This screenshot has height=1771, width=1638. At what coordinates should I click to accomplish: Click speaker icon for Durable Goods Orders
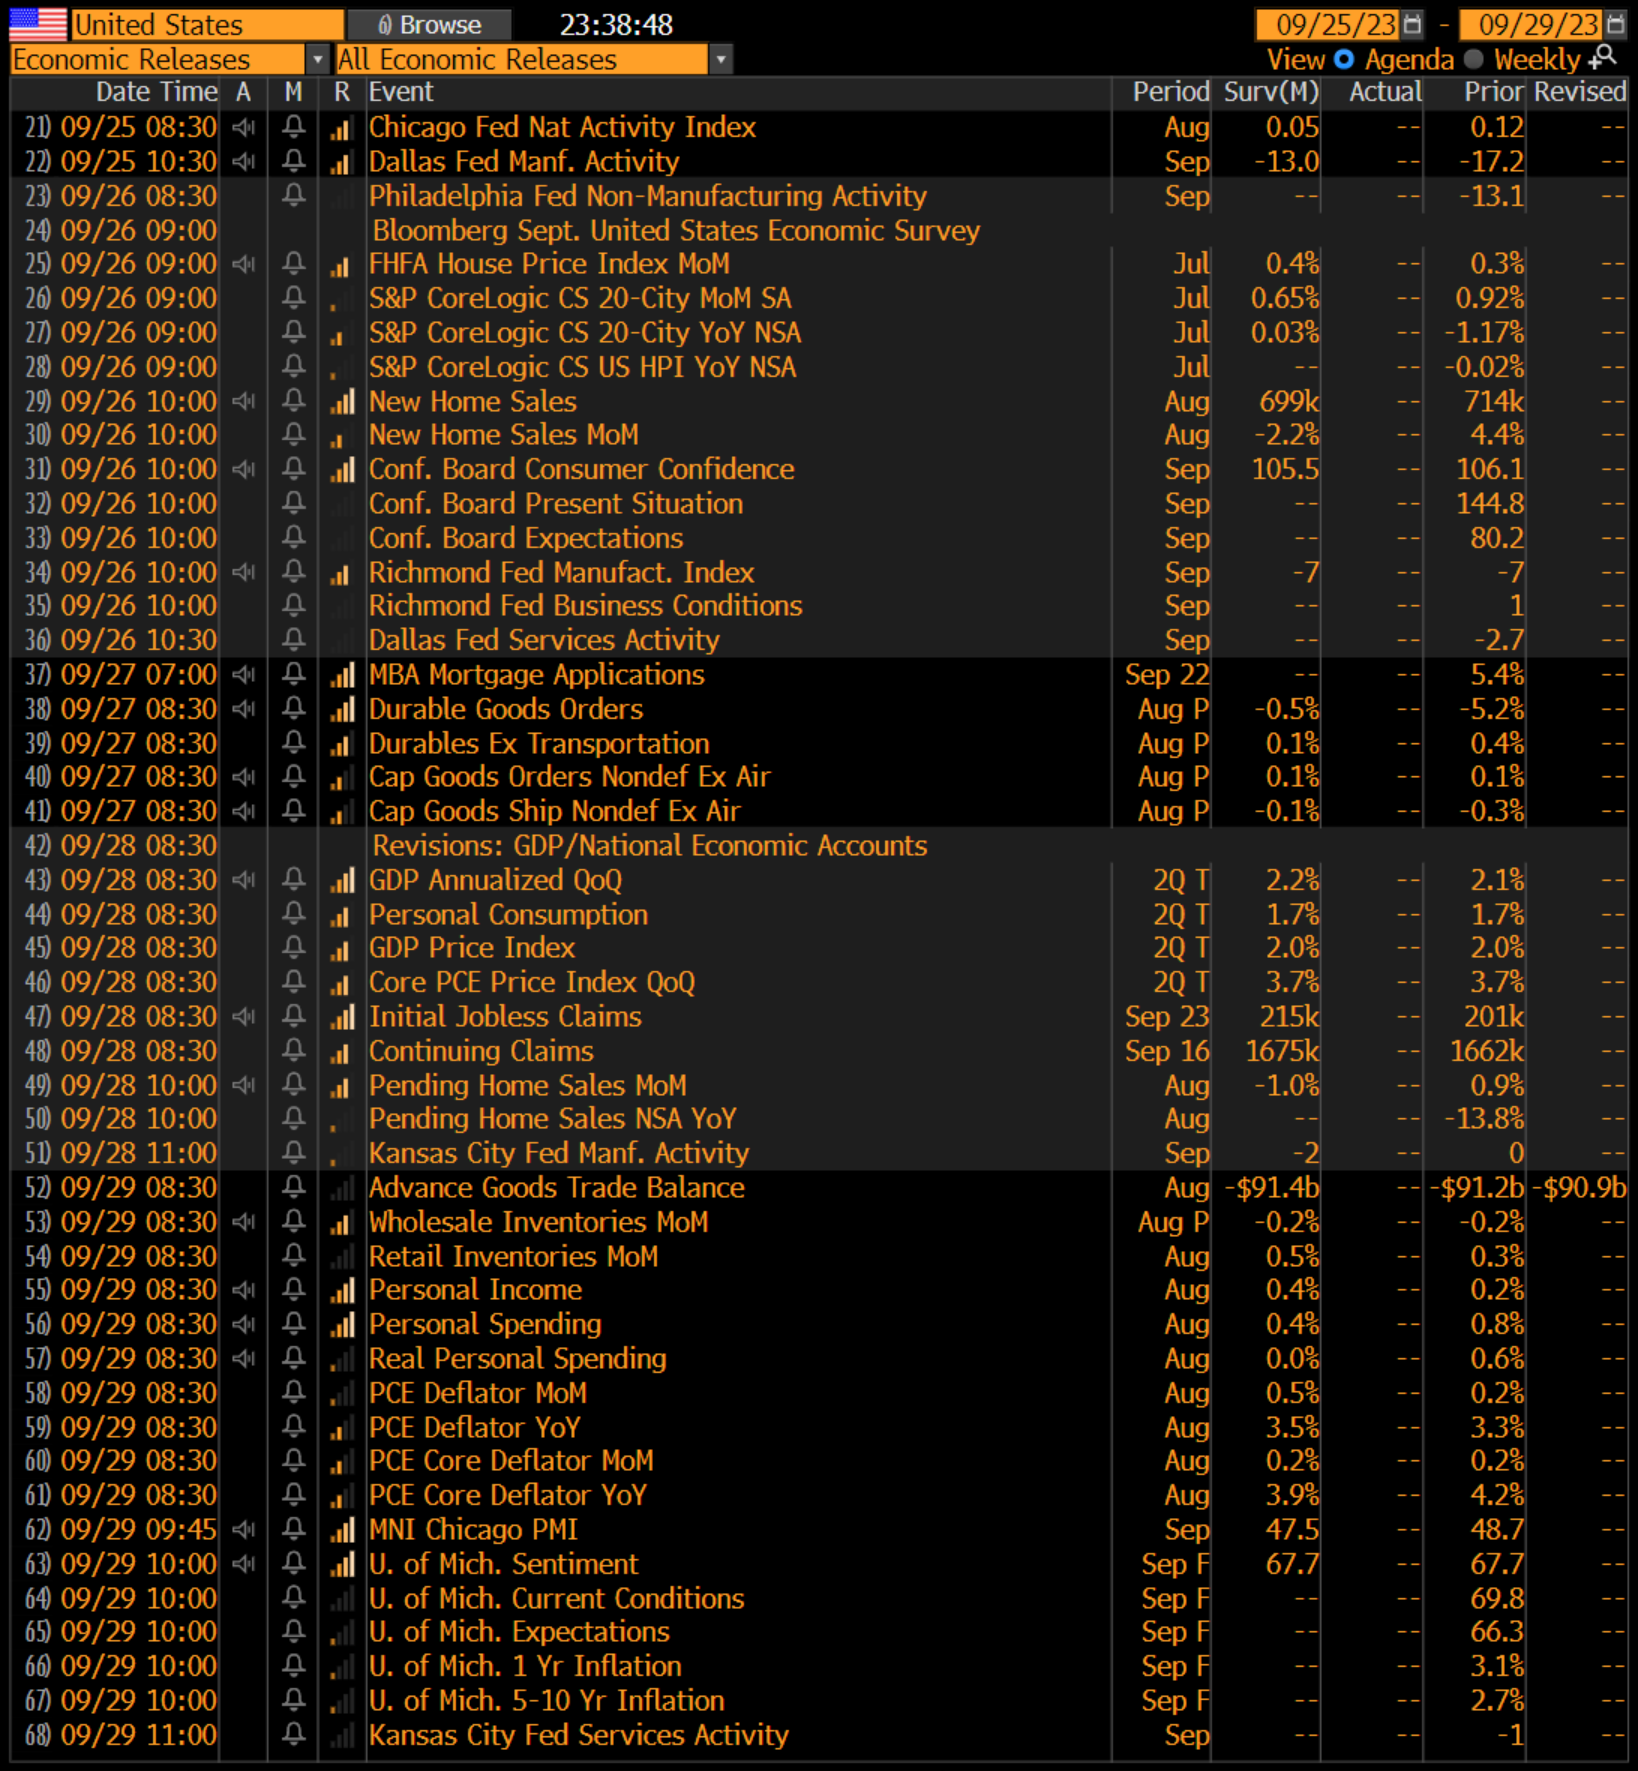click(x=243, y=709)
